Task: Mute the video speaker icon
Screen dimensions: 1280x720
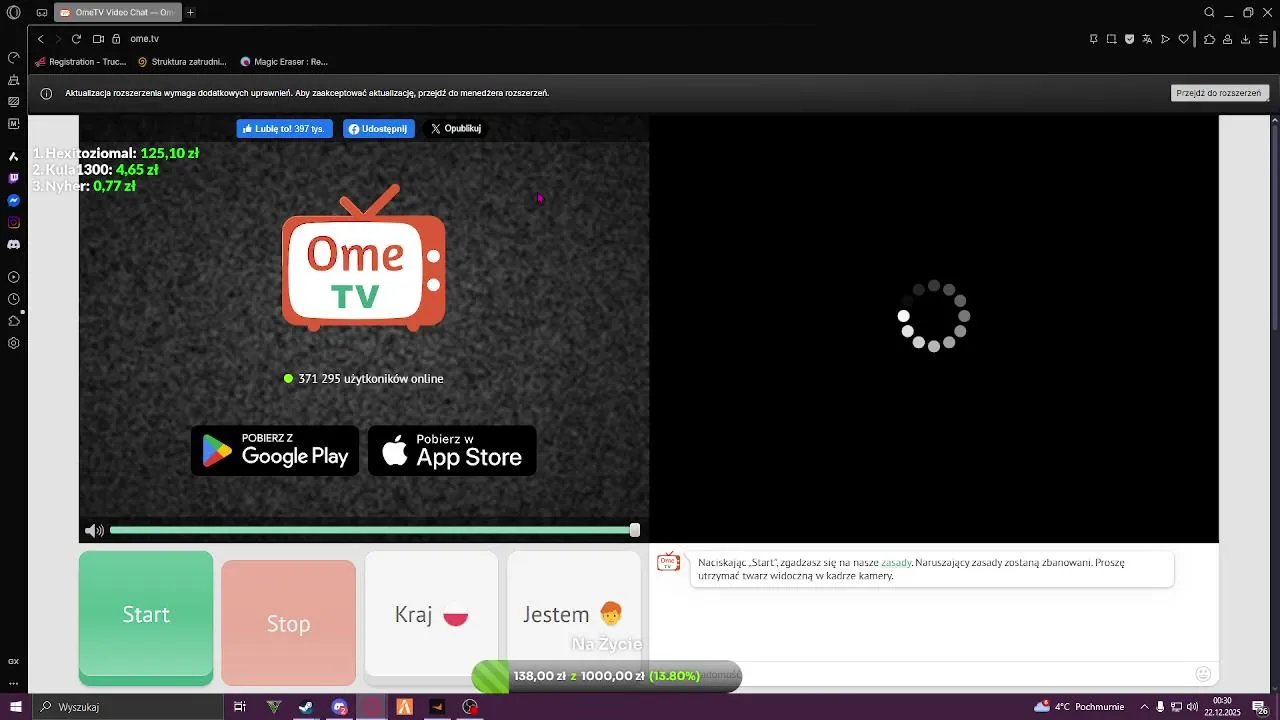Action: 94,531
